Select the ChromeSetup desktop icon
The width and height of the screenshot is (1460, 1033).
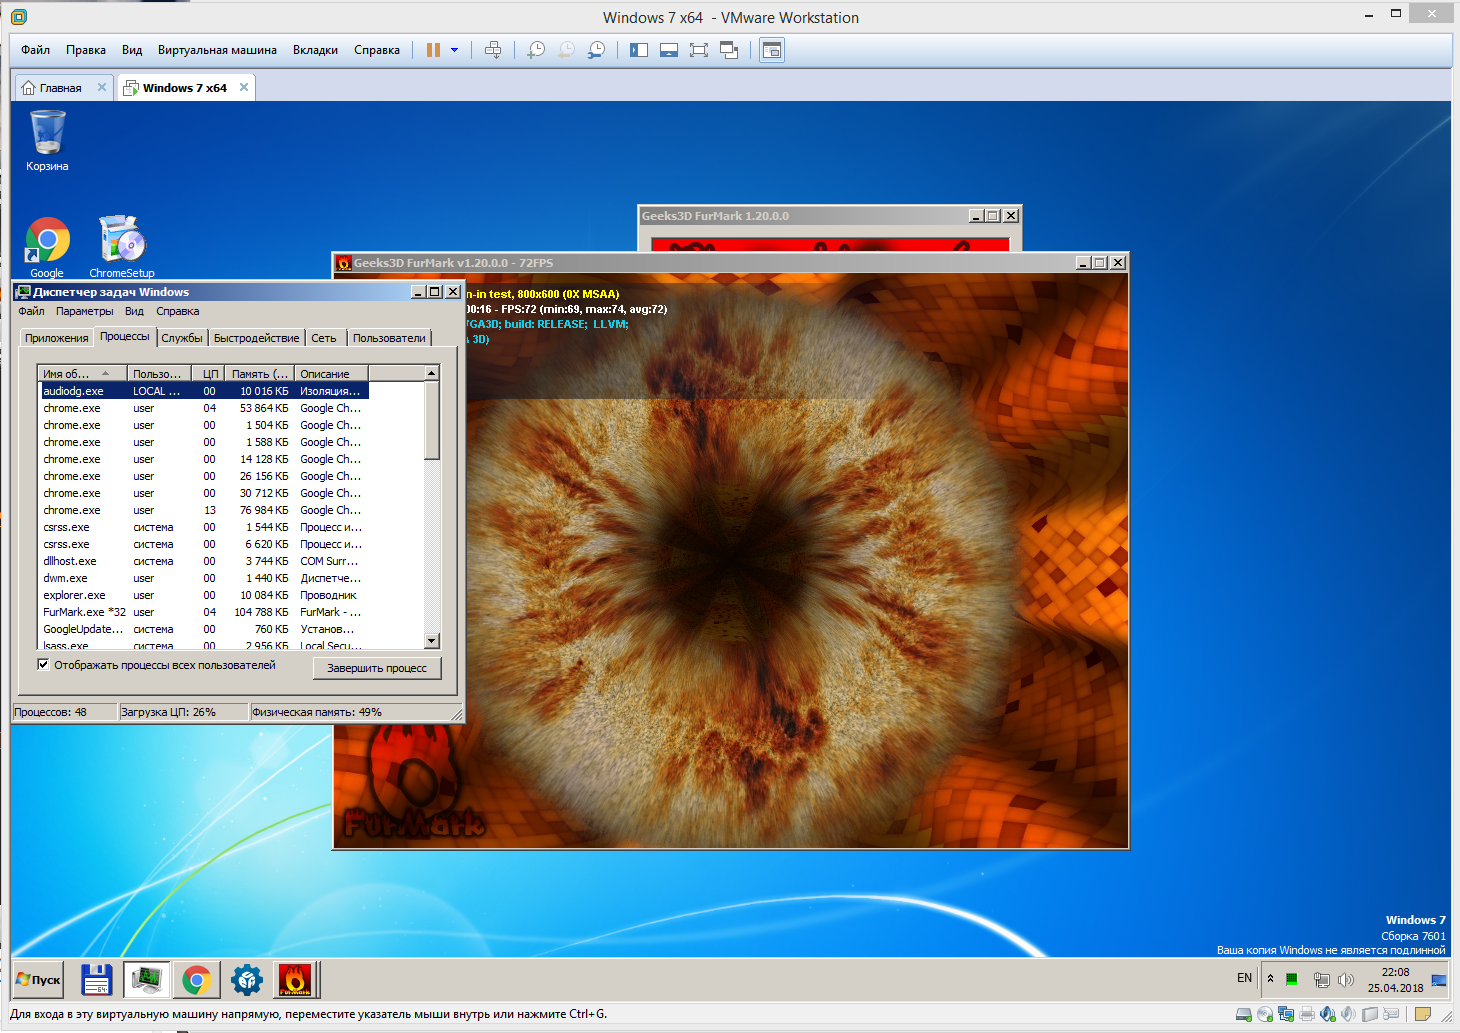point(122,247)
